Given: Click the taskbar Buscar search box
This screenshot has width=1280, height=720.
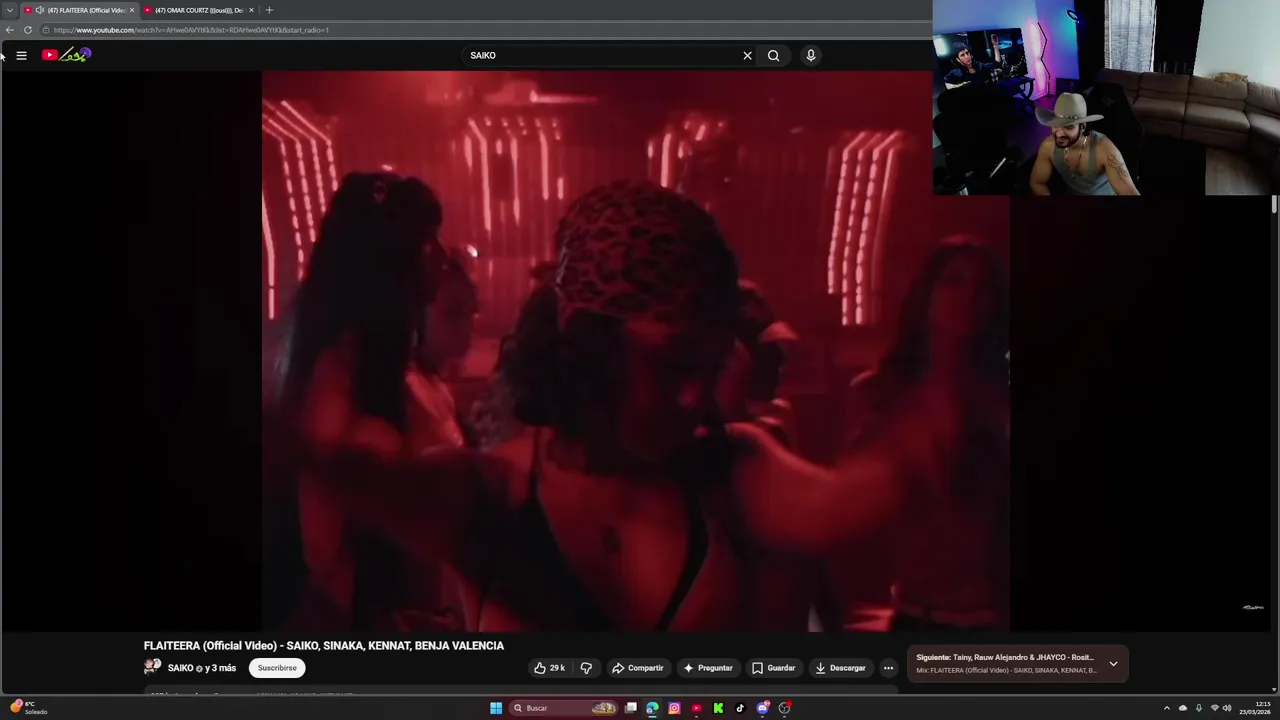Looking at the screenshot, I should (x=564, y=708).
